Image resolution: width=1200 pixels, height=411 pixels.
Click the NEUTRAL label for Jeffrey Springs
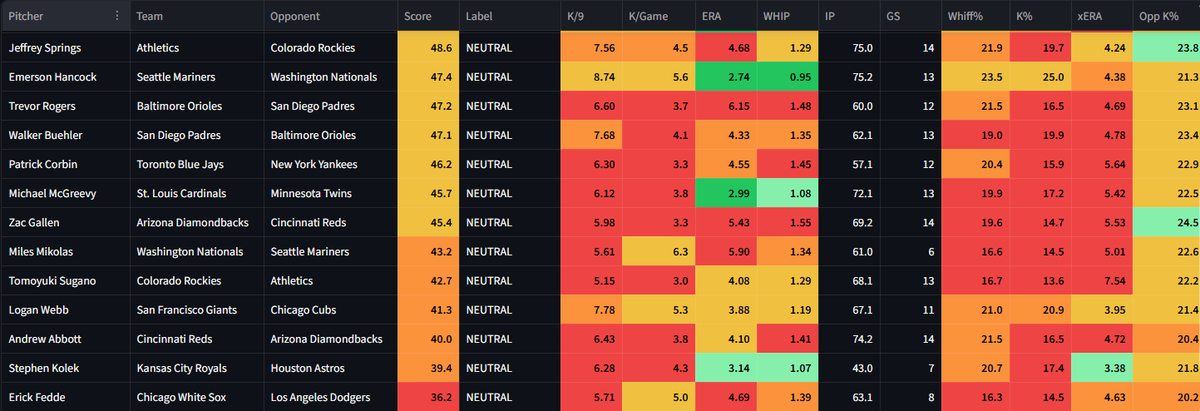coord(509,47)
